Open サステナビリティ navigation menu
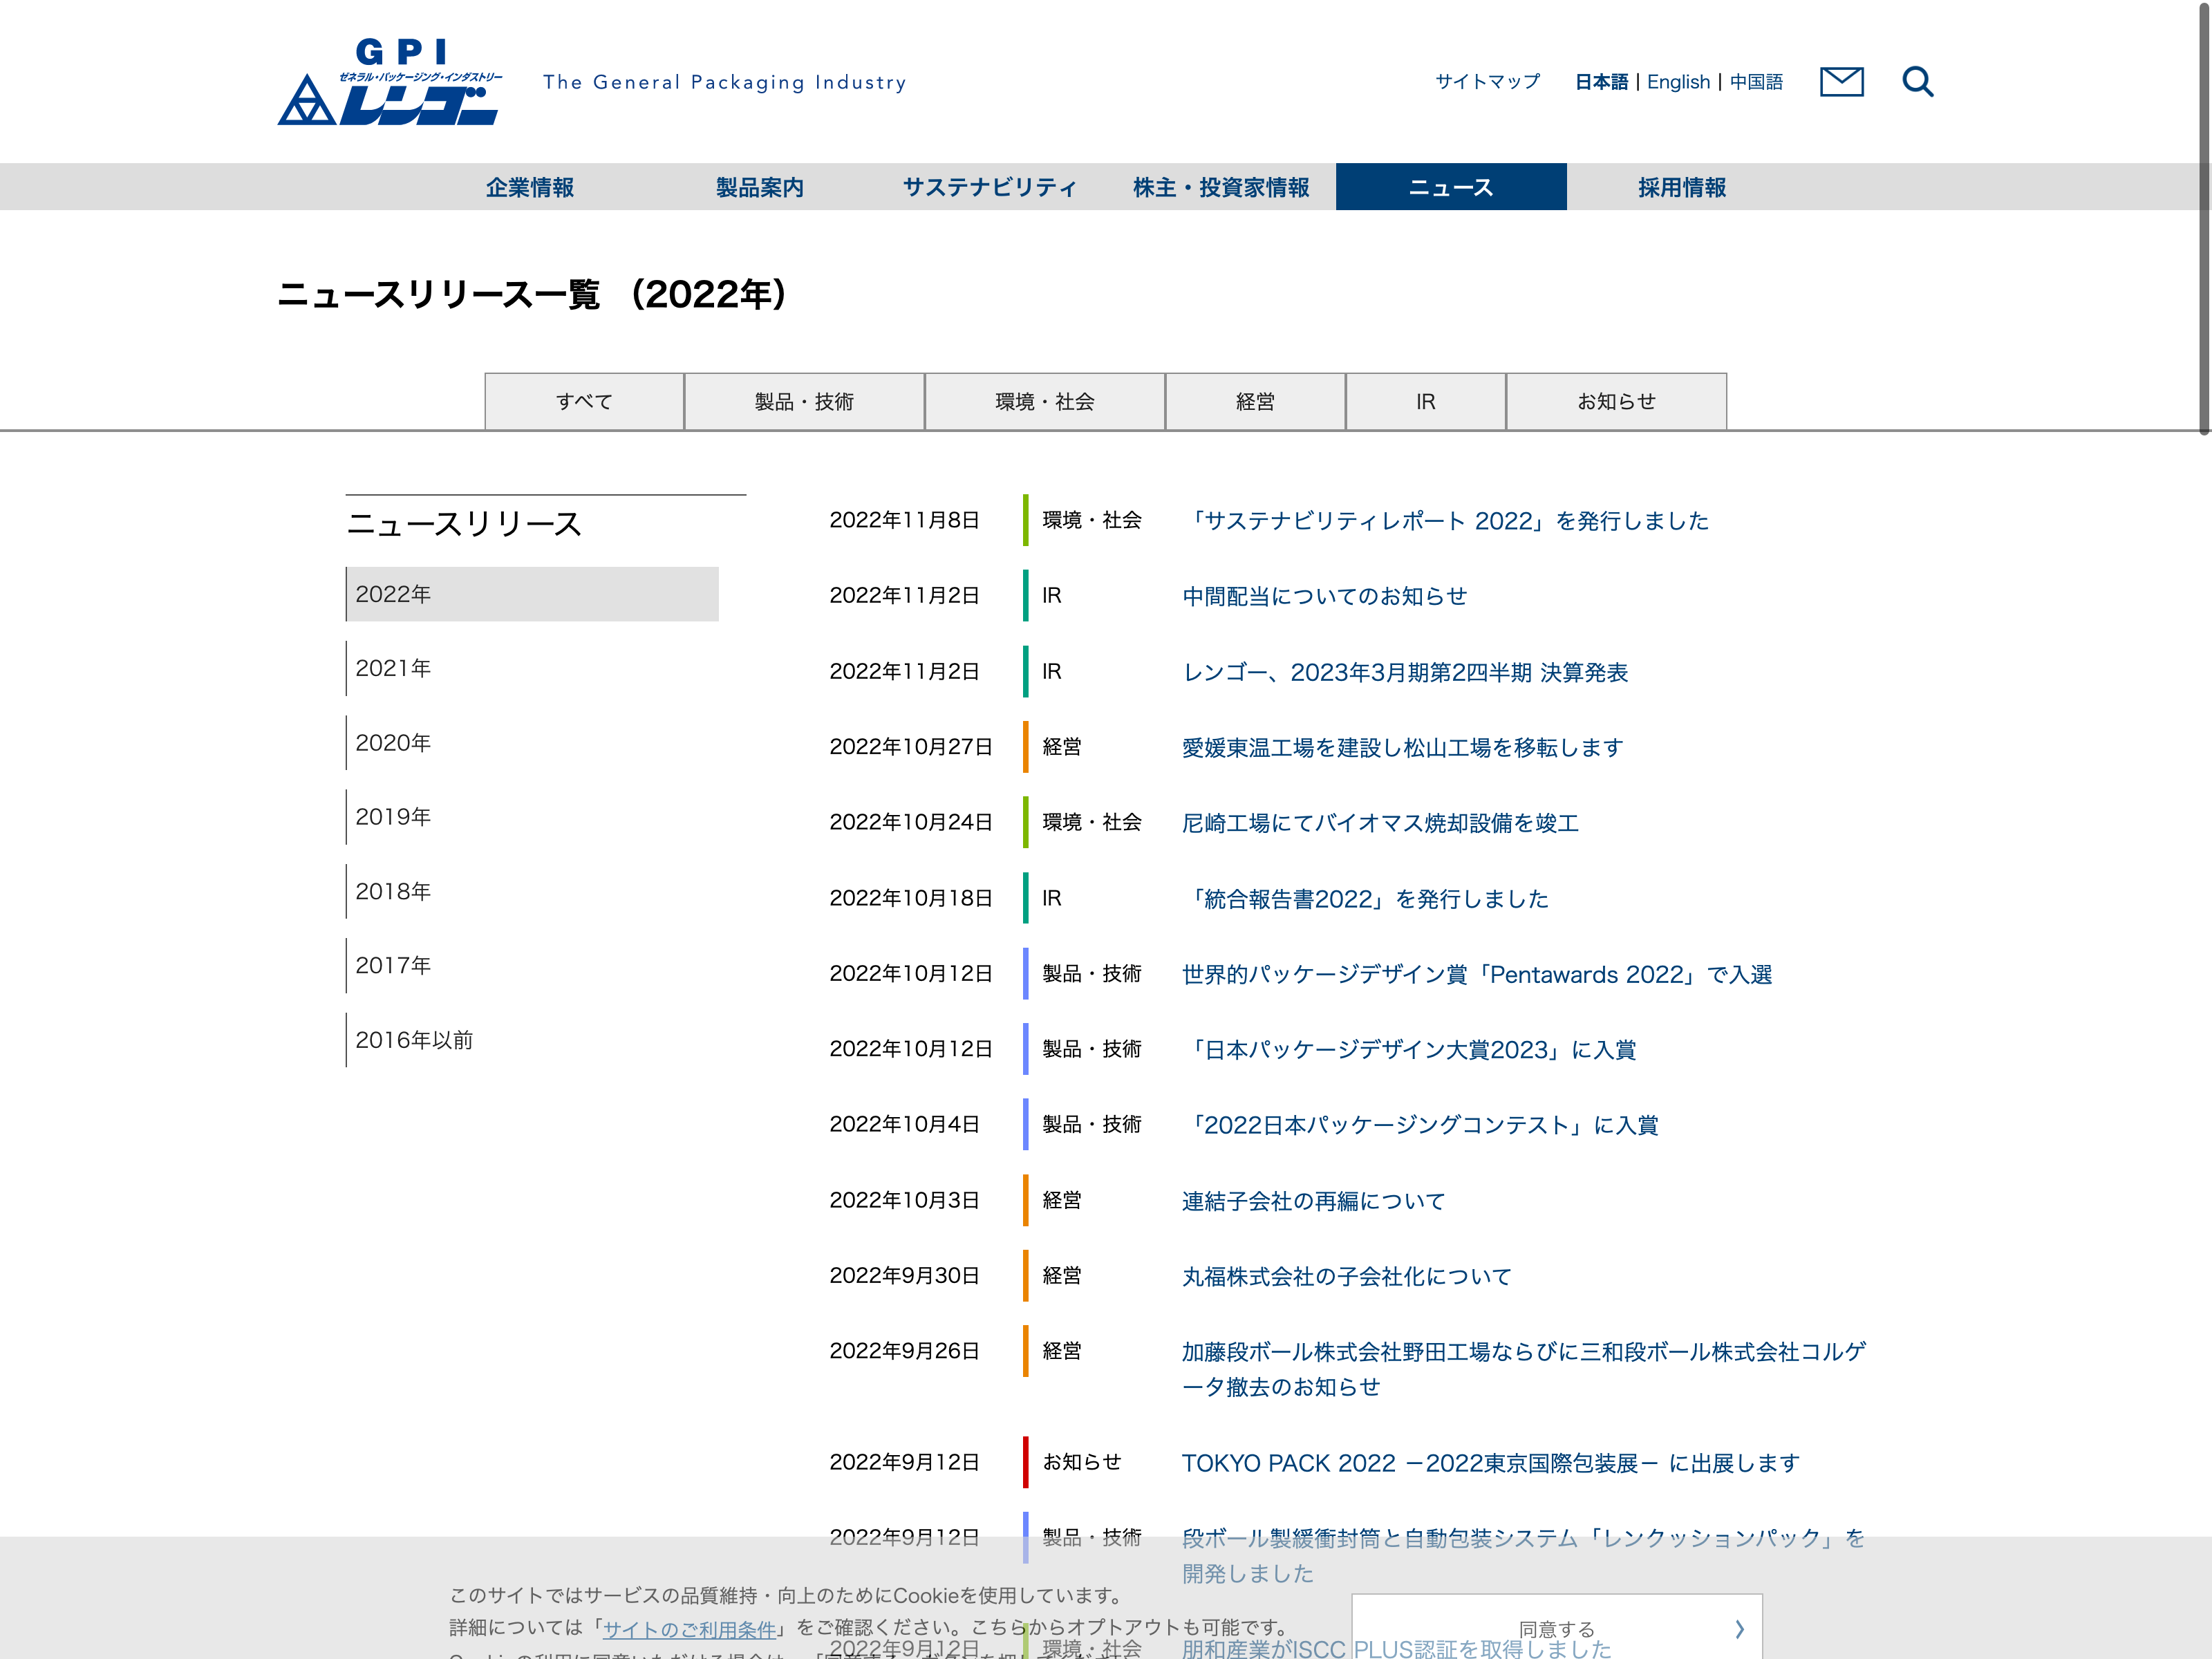 [x=990, y=187]
